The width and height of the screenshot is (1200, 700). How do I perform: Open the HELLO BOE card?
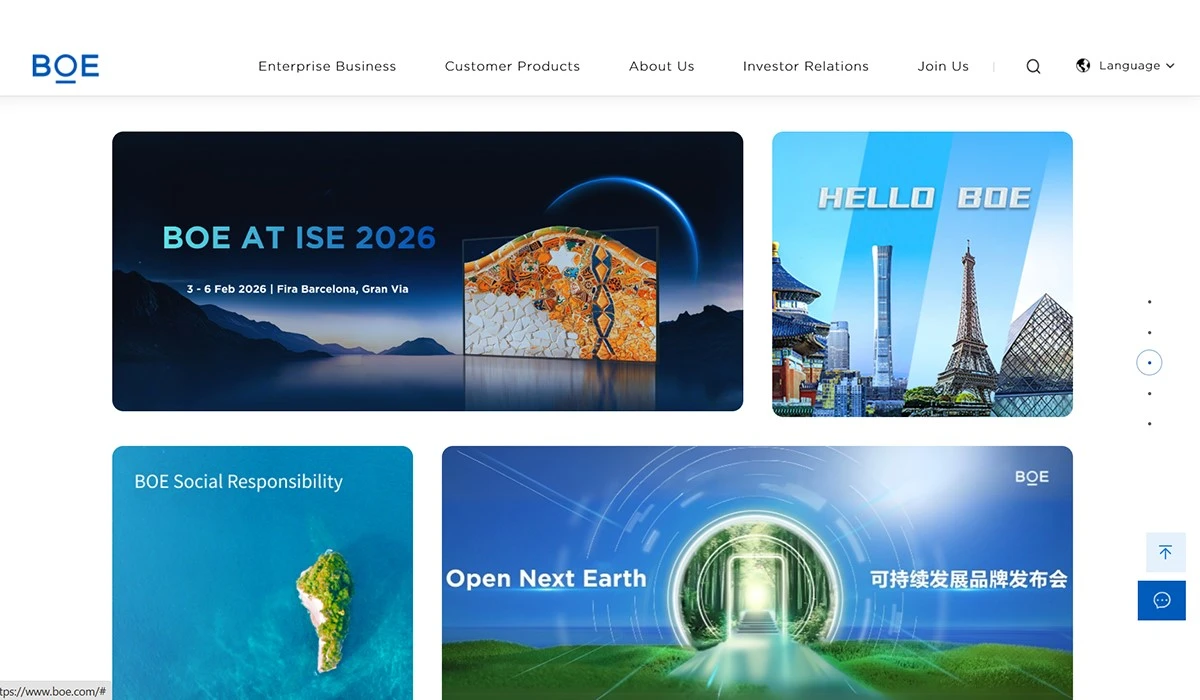[922, 274]
